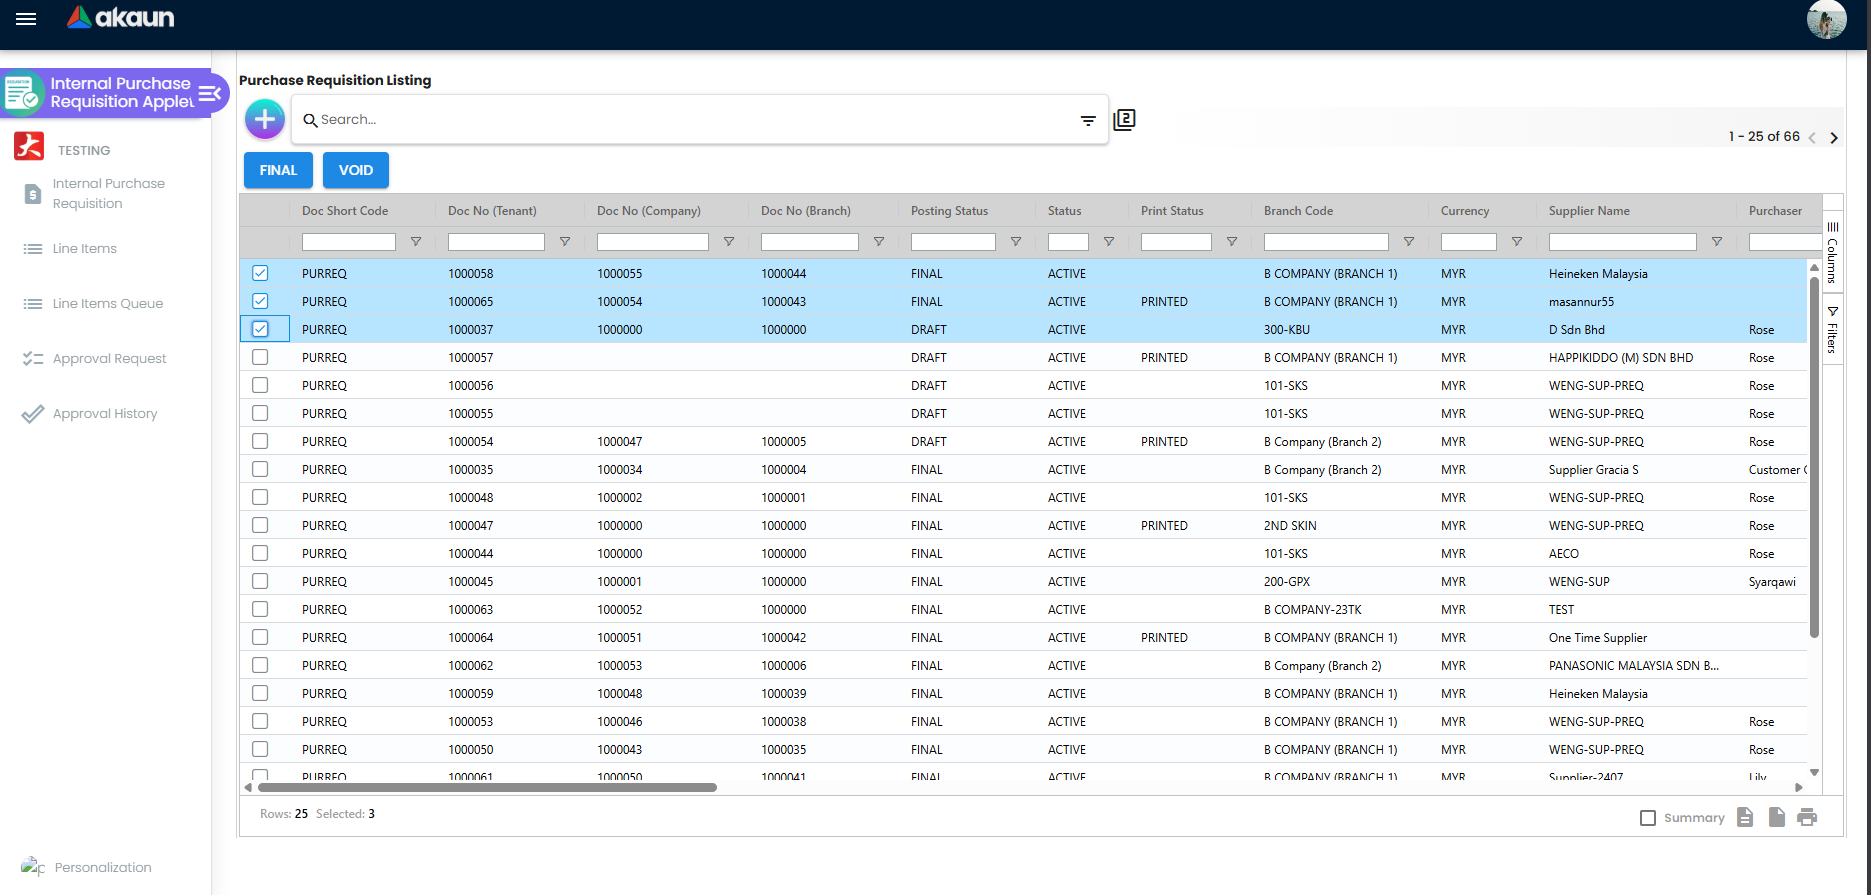The width and height of the screenshot is (1871, 895).
Task: Sort by Posting Status header
Action: pos(949,211)
